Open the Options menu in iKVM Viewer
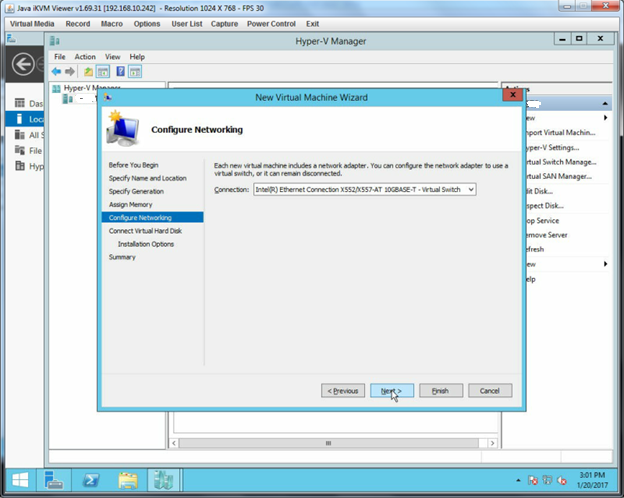 (147, 24)
